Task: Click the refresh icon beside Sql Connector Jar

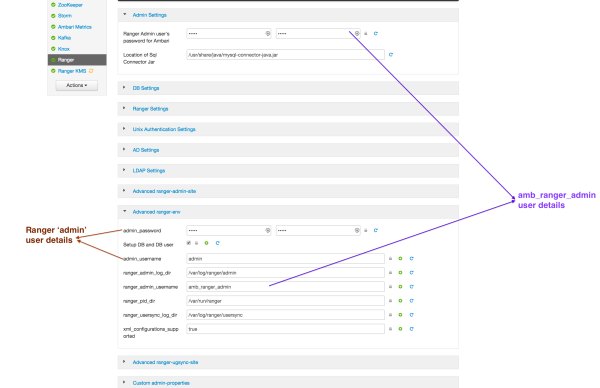Action: (x=391, y=55)
